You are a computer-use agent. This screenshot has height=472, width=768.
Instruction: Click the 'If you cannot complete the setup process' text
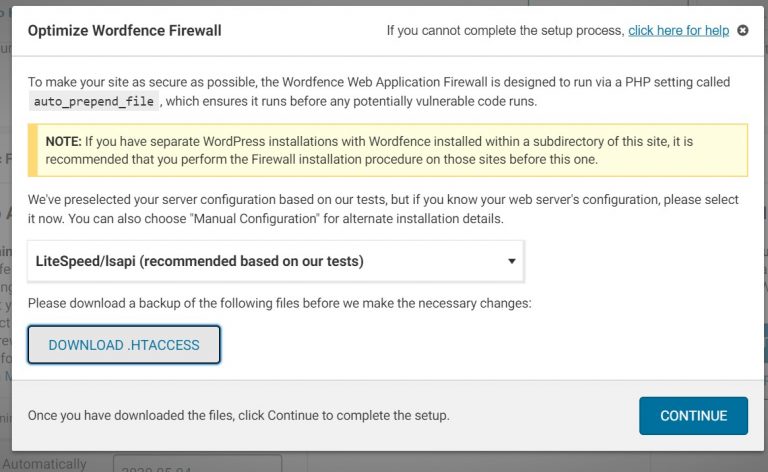click(x=505, y=30)
